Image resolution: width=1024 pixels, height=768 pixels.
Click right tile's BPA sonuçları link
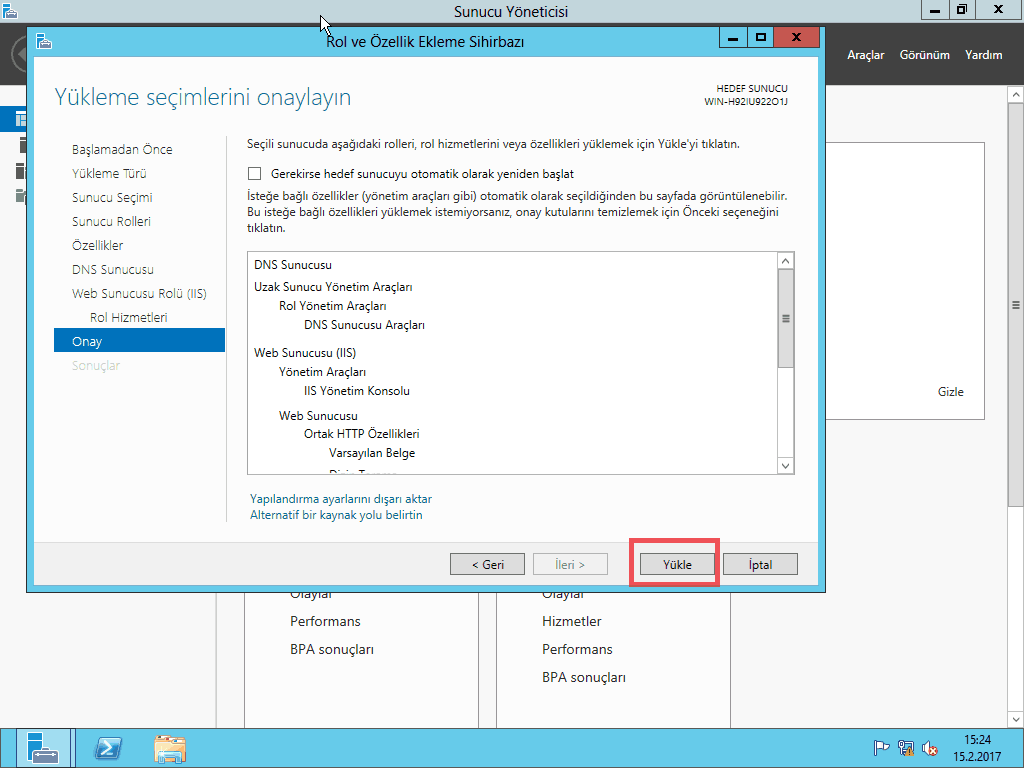click(x=584, y=677)
